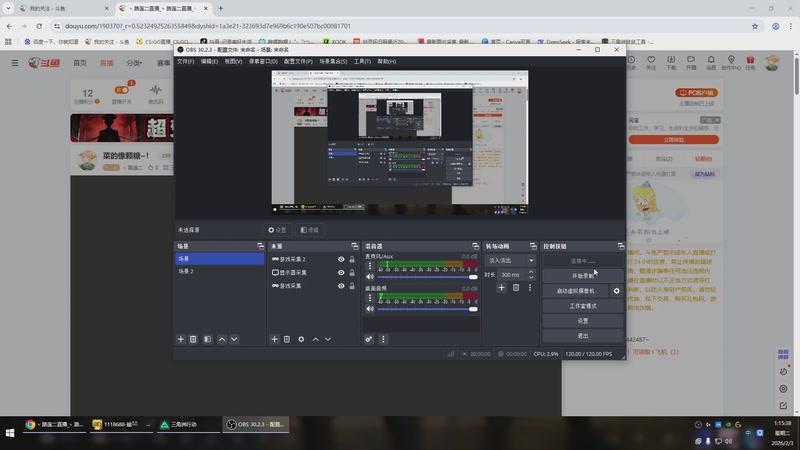
Task: Open 工具(T) menu in OBS
Action: 362,61
